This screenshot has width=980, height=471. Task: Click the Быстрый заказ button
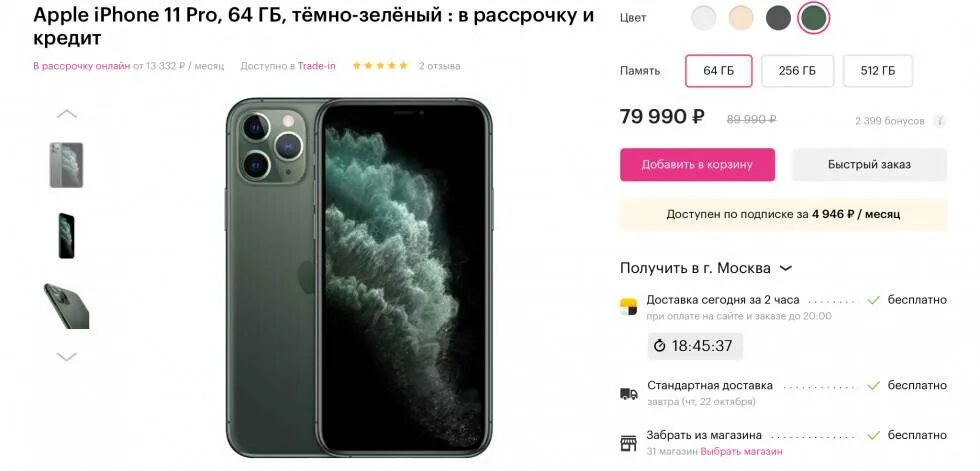point(869,165)
